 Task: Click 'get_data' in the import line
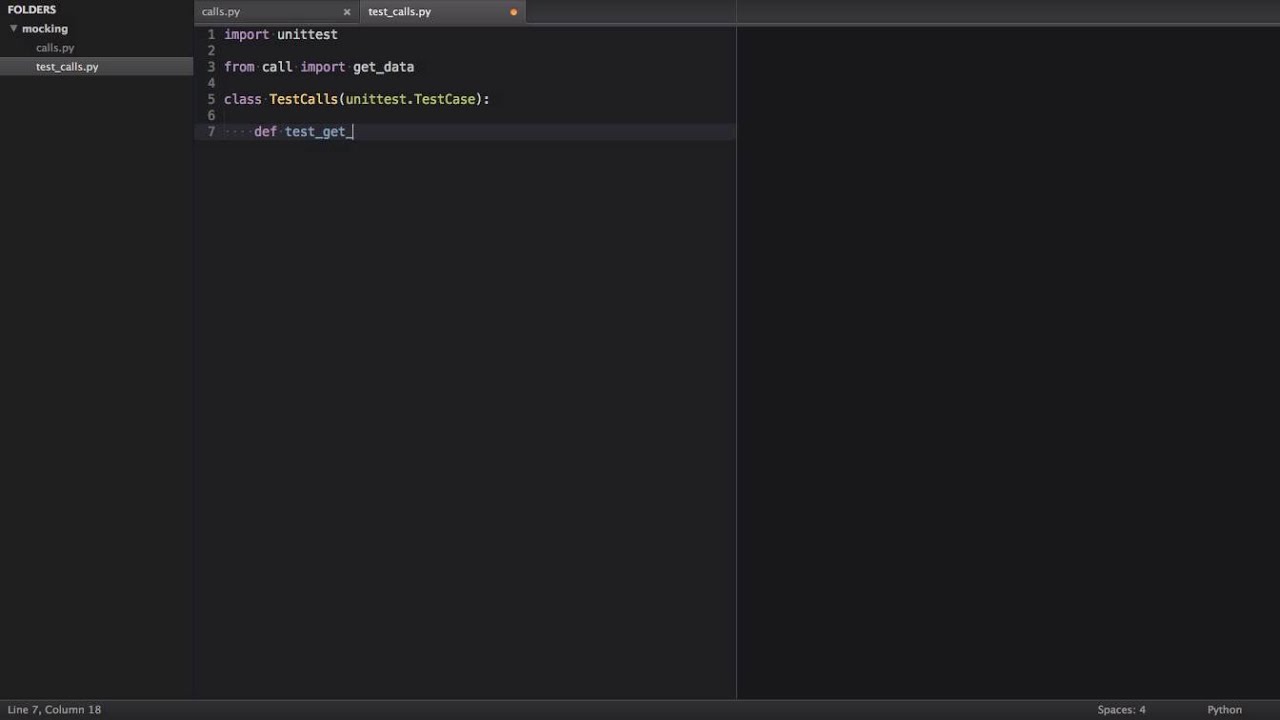tap(383, 67)
